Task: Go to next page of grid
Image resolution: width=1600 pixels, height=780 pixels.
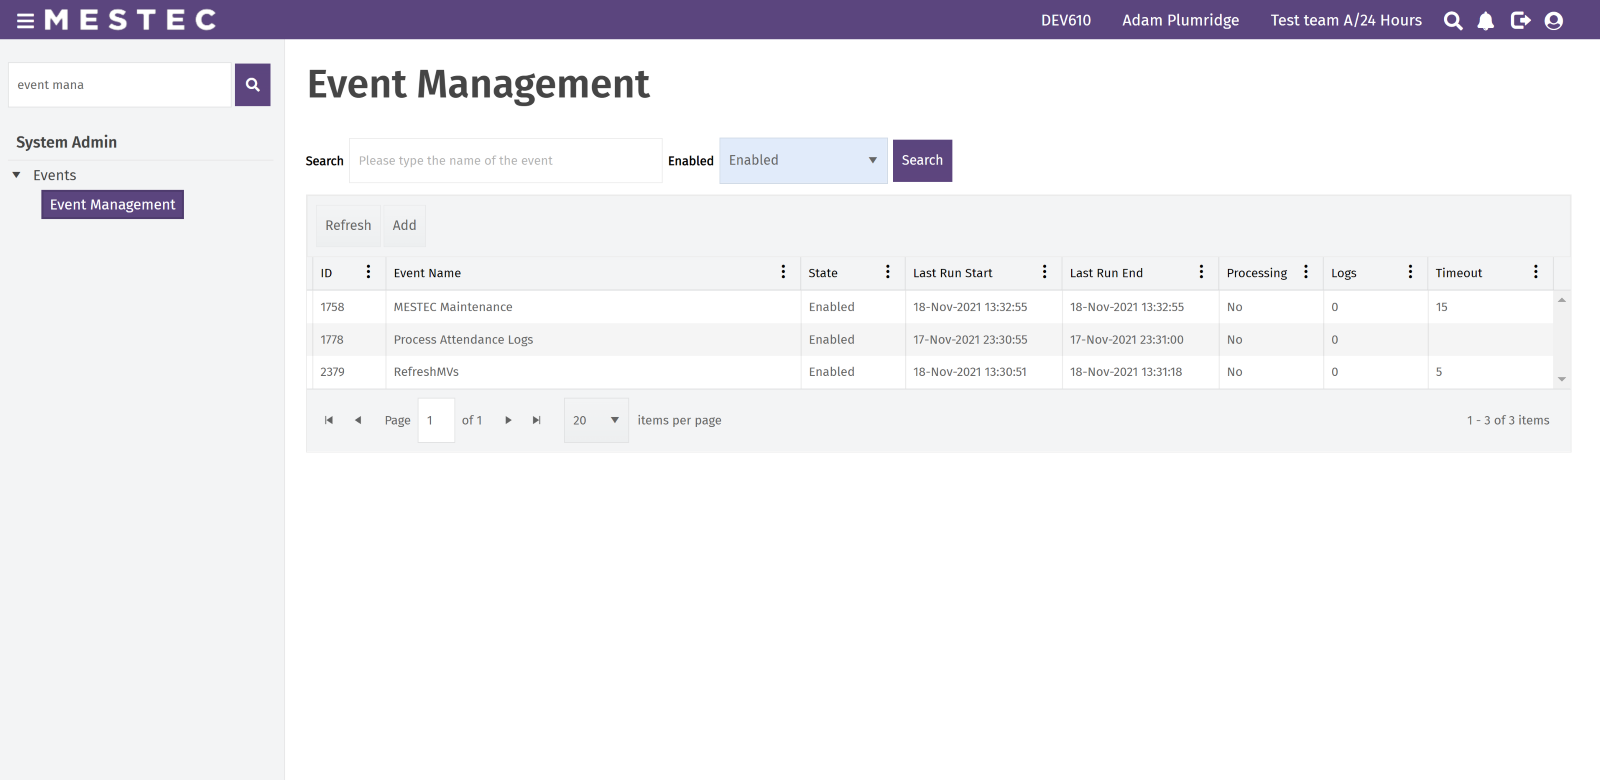Action: (x=508, y=421)
